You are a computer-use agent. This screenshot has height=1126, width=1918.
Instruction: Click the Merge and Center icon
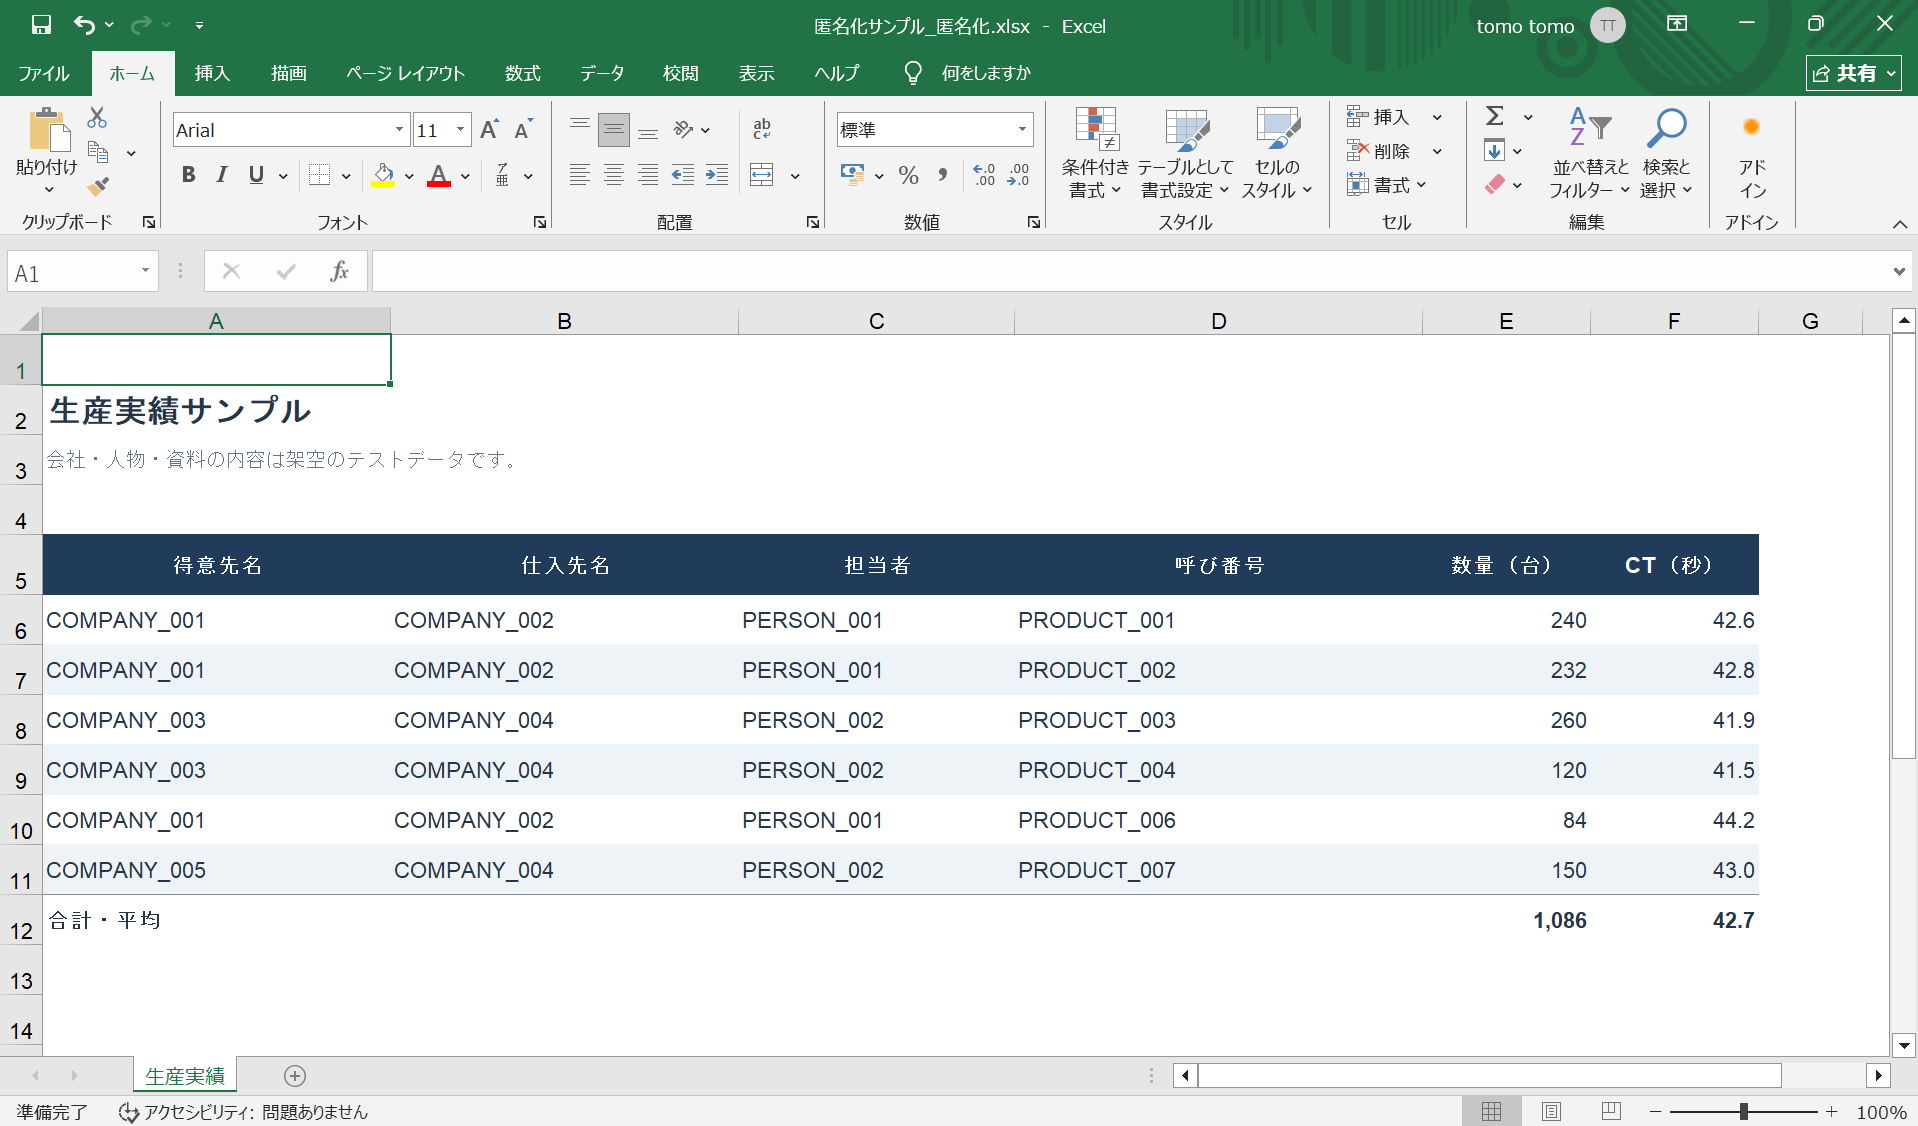pyautogui.click(x=762, y=175)
